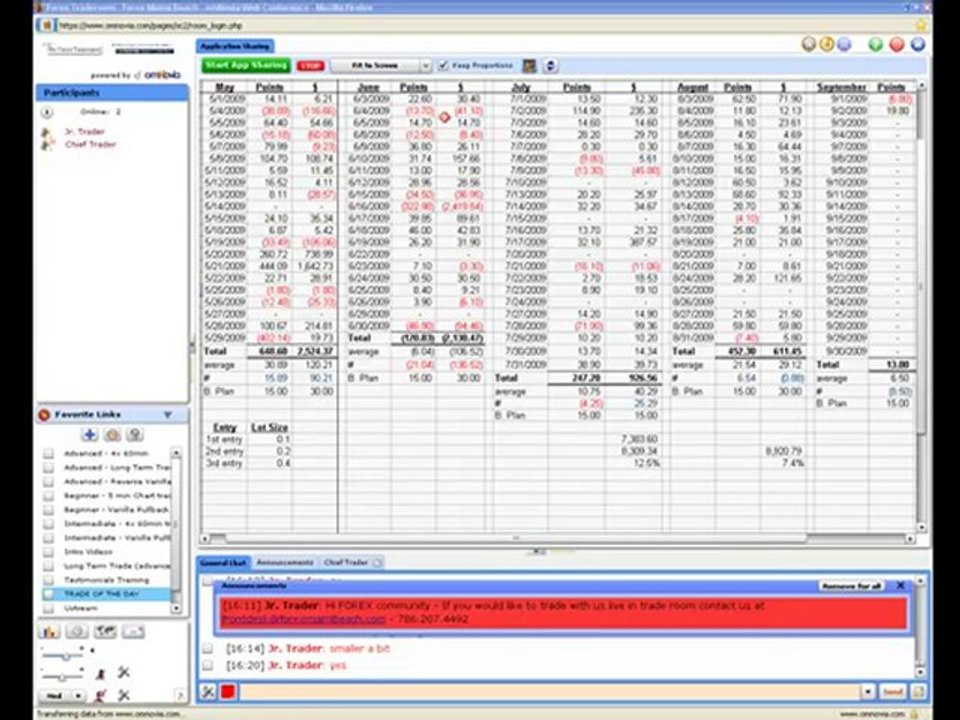Click into the chat message input field

tap(549, 692)
